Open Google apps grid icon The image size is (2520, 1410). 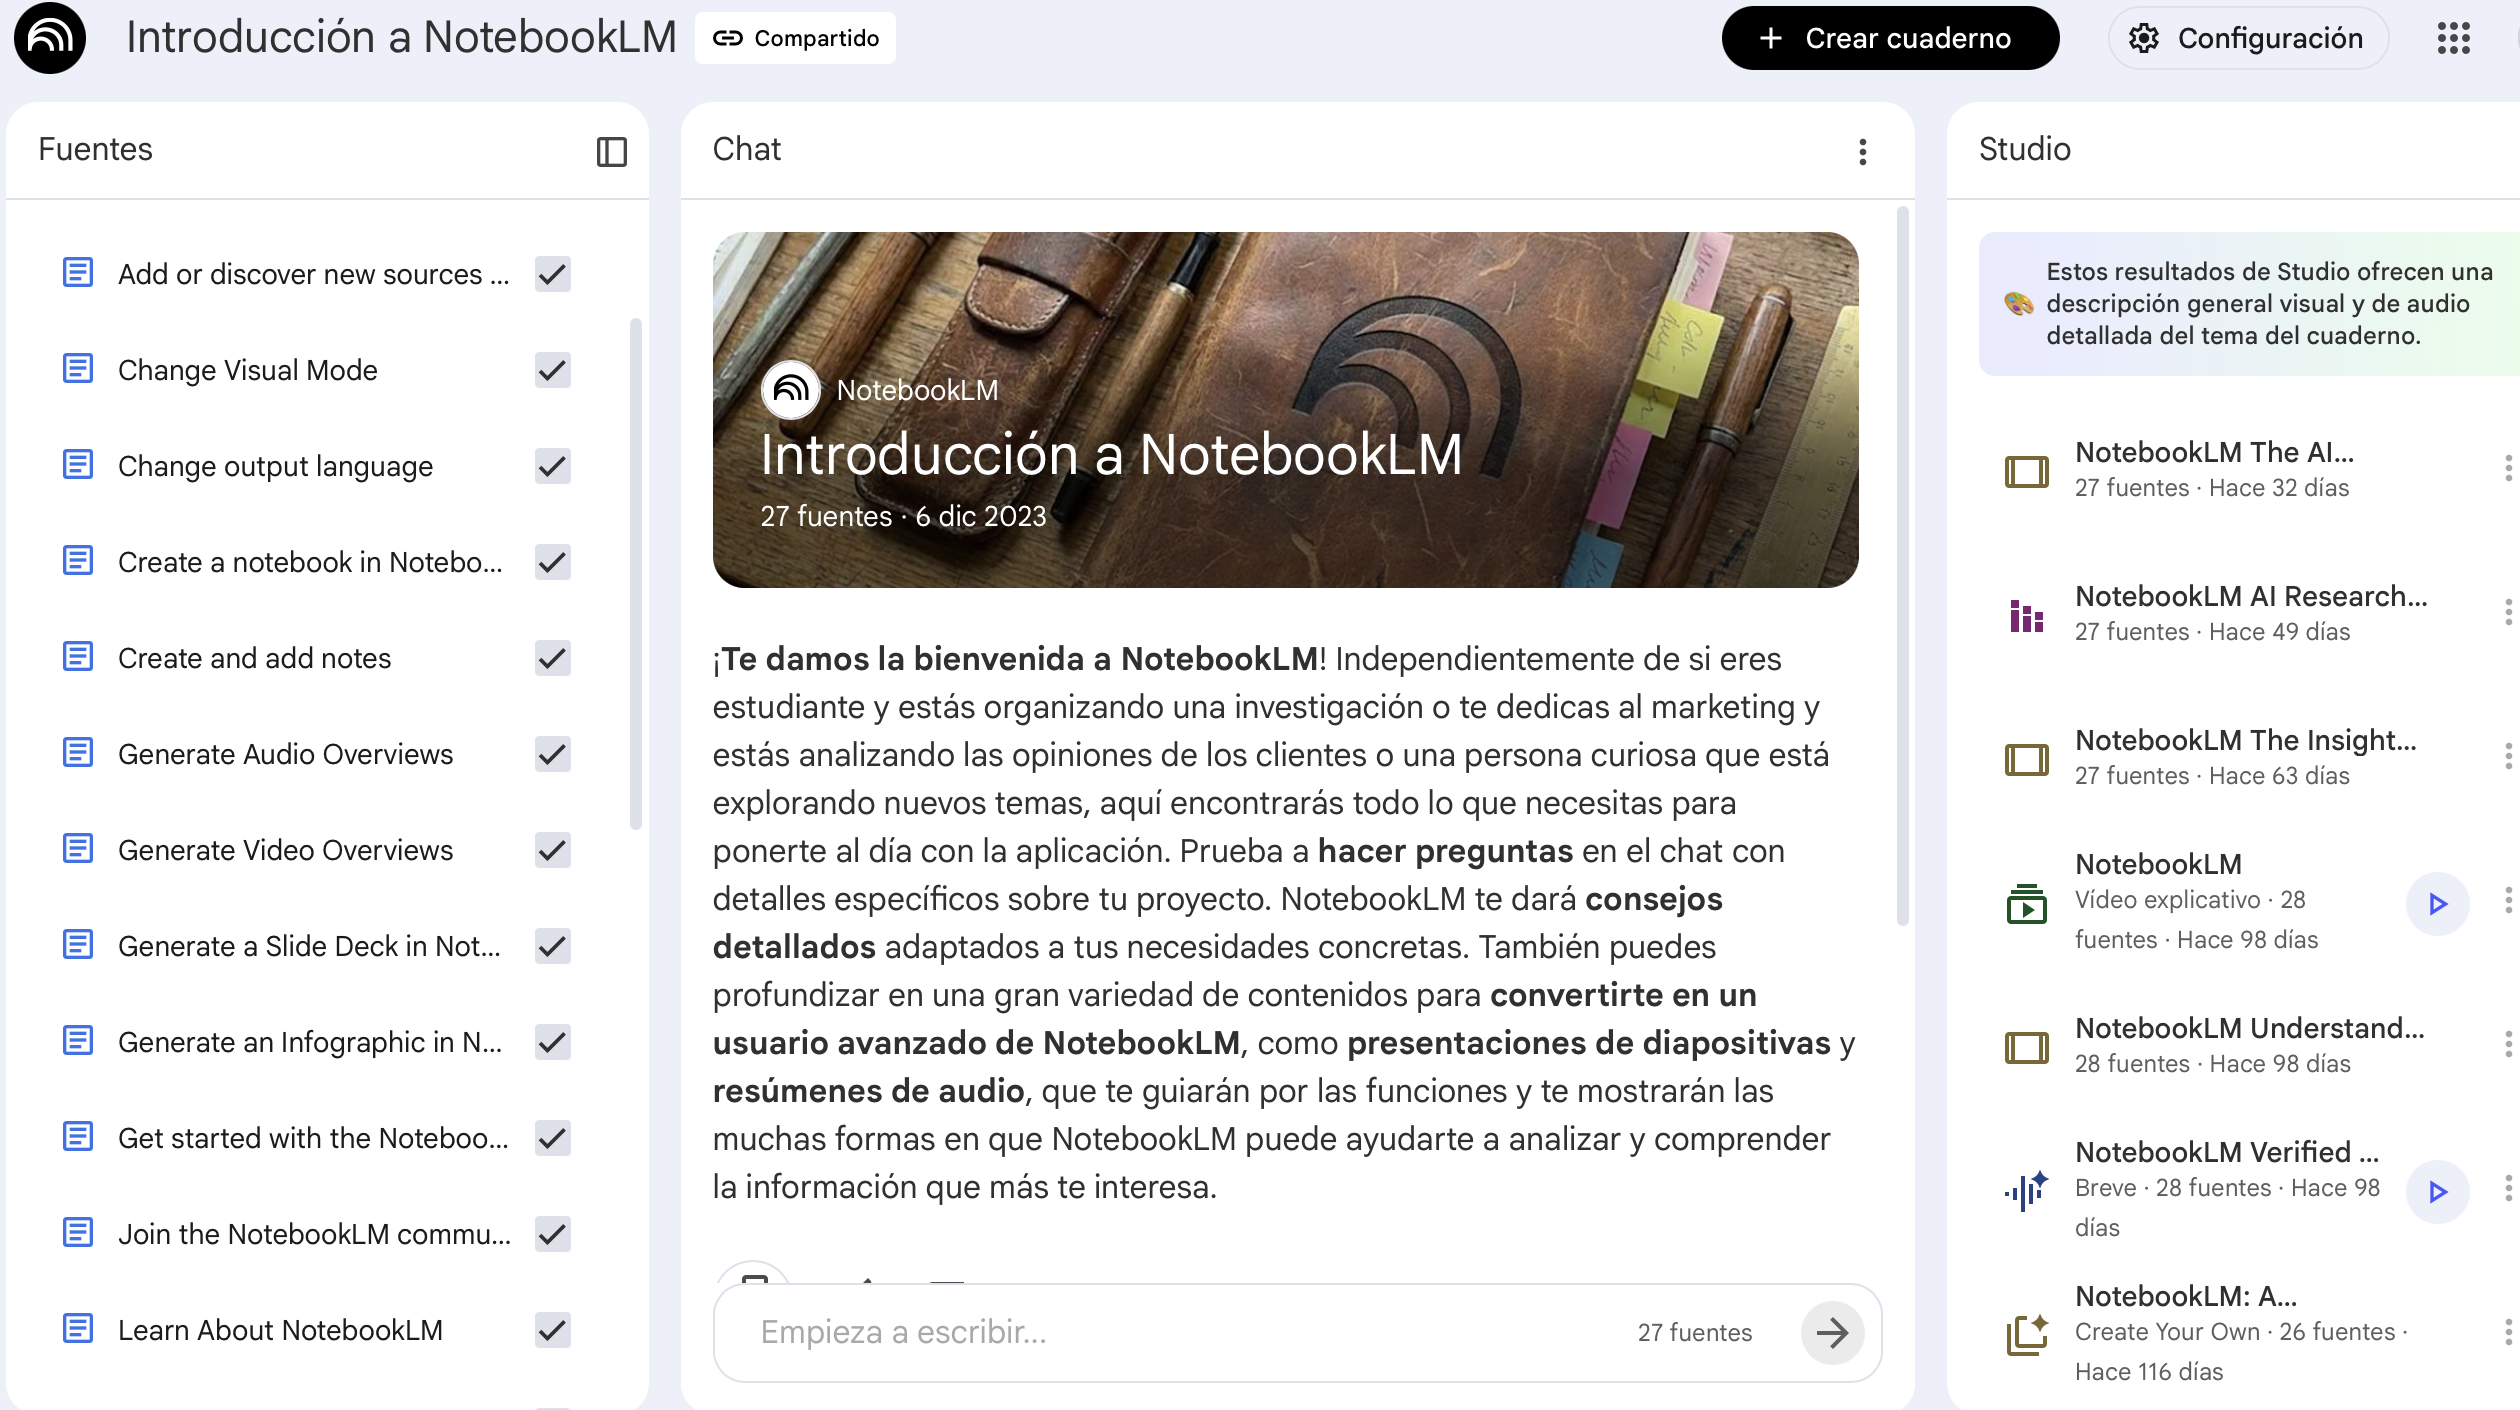(2453, 38)
